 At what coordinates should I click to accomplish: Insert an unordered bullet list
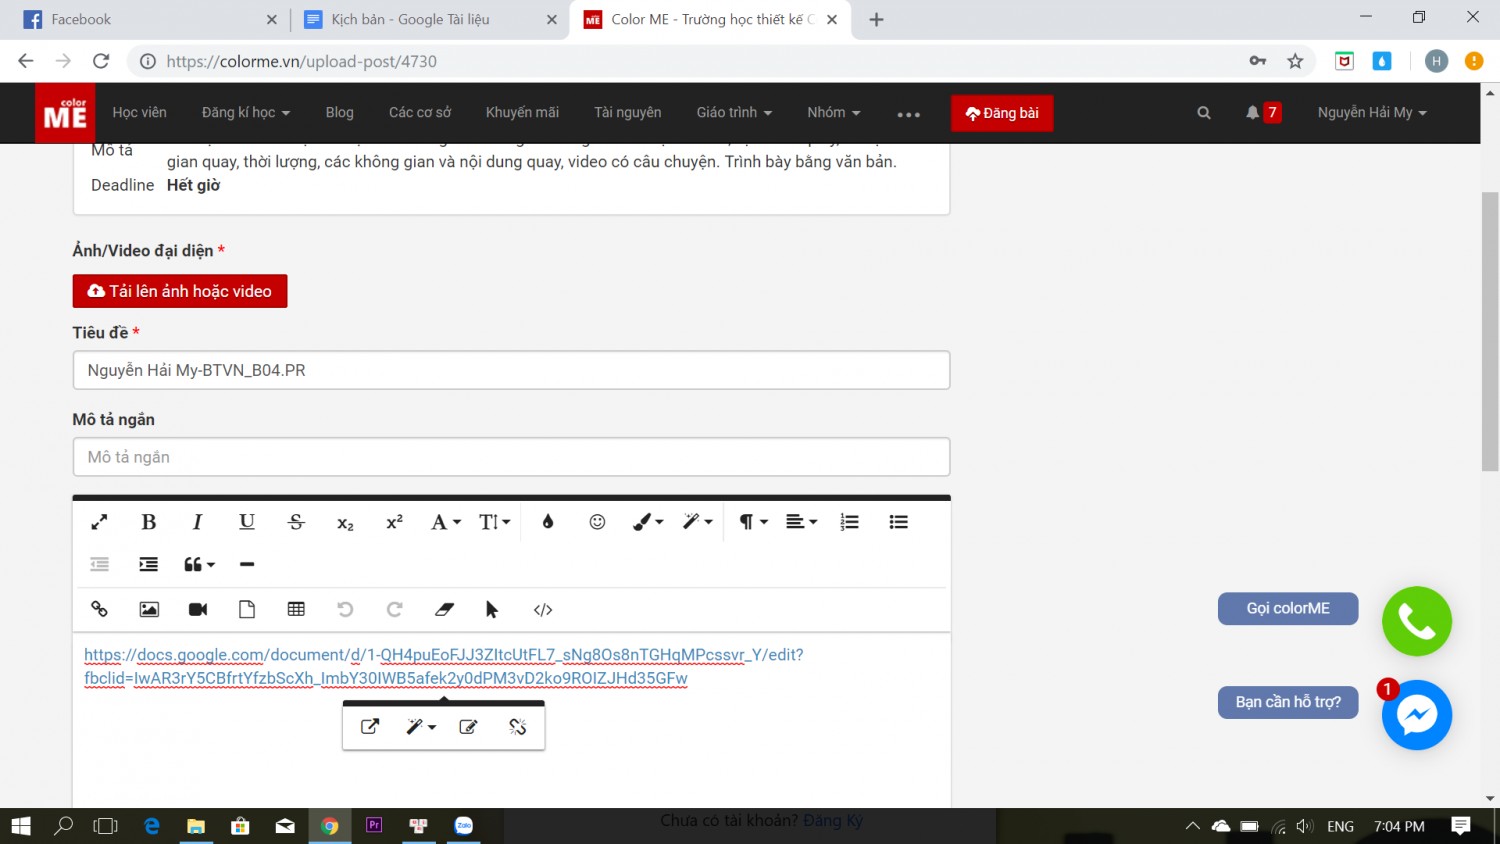[x=898, y=522]
